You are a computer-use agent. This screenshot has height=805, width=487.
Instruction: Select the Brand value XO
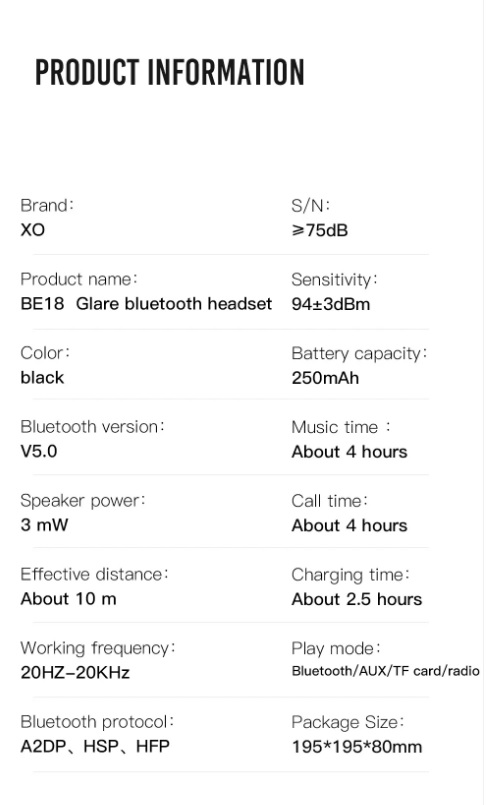(x=33, y=229)
